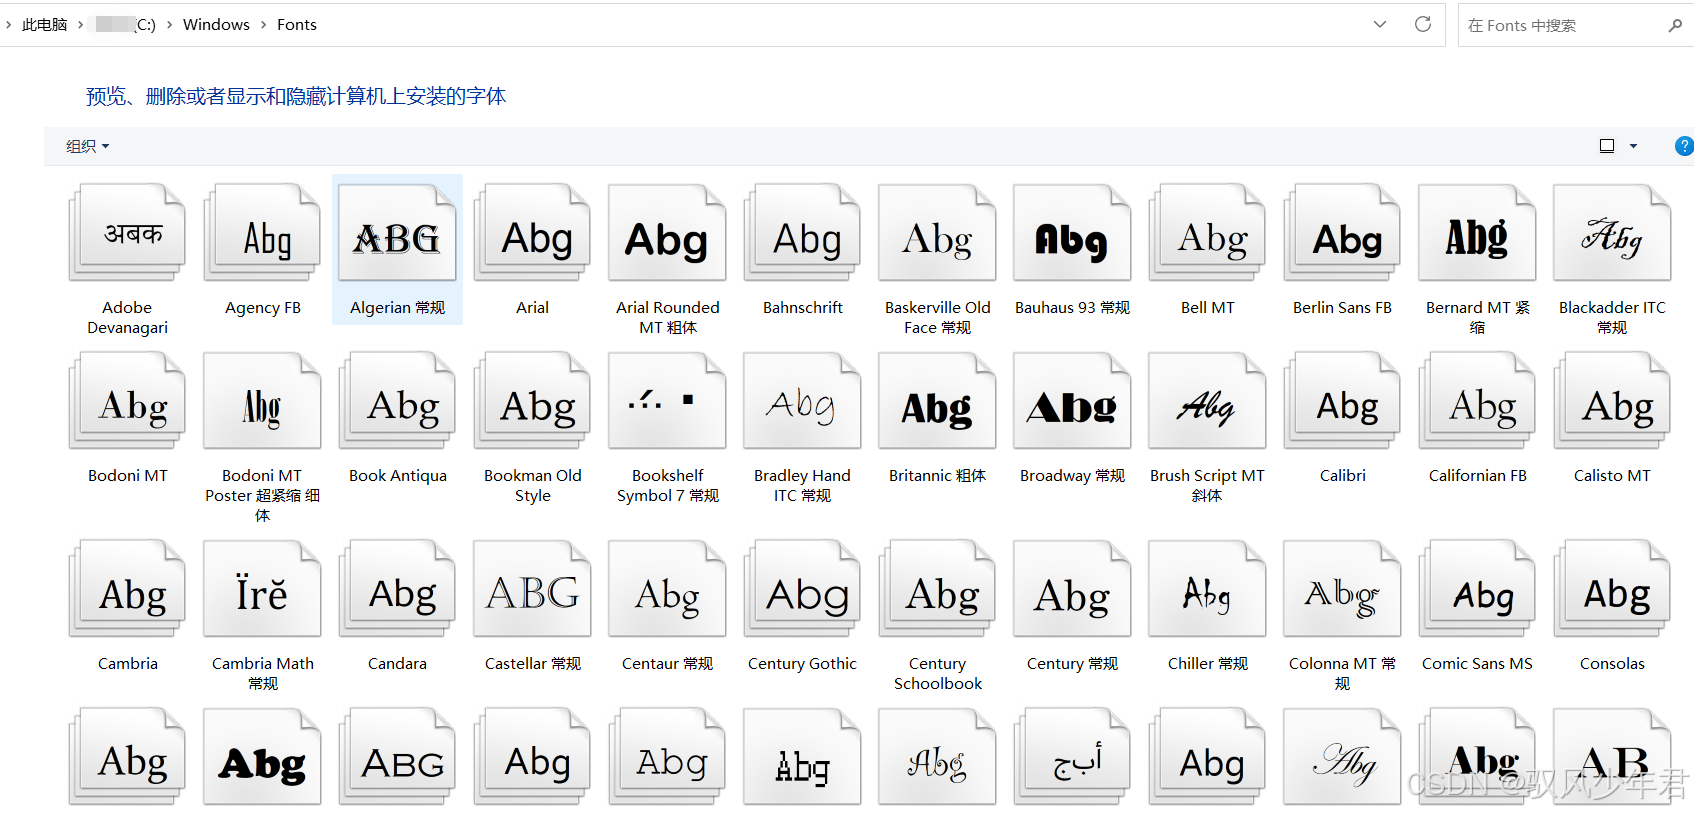Click the Century 常规 font label
The height and width of the screenshot is (814, 1694).
tap(1072, 663)
